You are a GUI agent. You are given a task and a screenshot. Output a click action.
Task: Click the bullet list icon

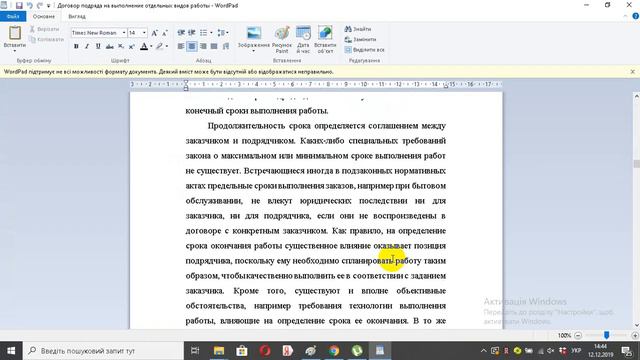coord(203,33)
